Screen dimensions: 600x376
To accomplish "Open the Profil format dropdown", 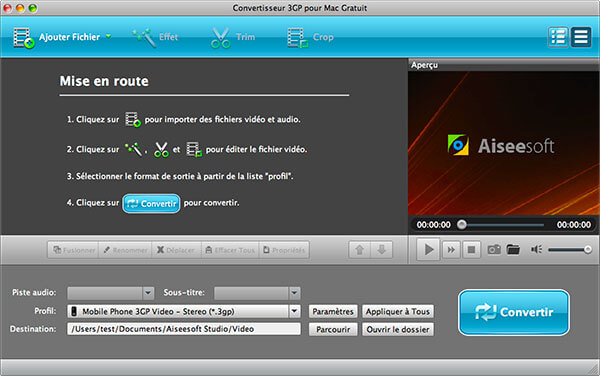I will click(184, 311).
